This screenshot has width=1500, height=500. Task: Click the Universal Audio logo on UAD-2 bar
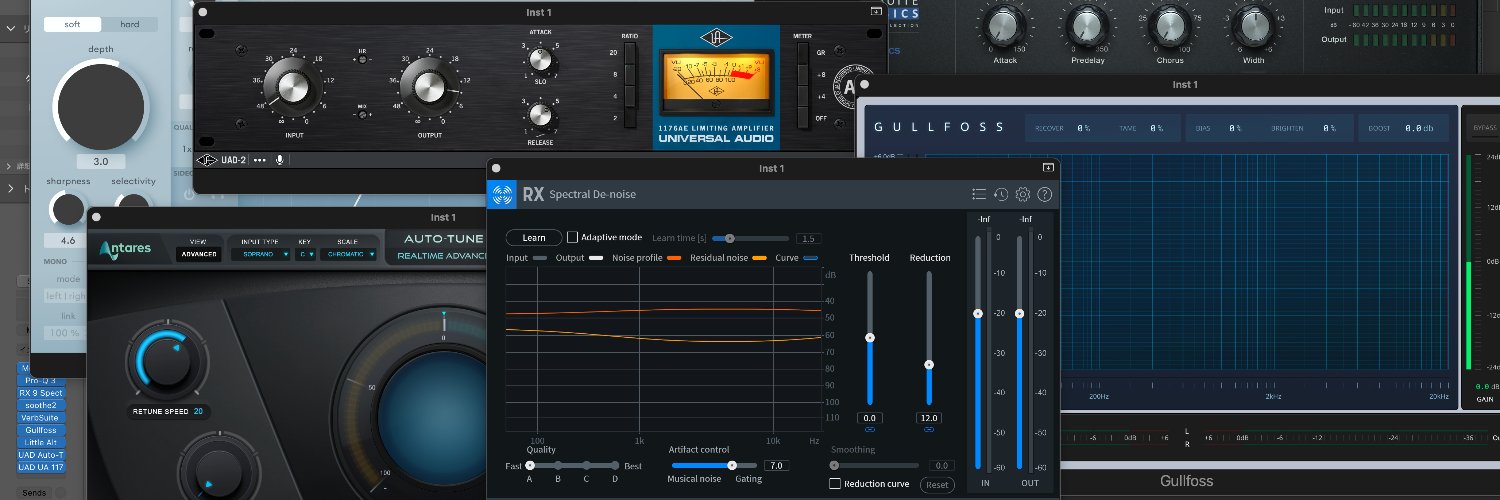(207, 159)
